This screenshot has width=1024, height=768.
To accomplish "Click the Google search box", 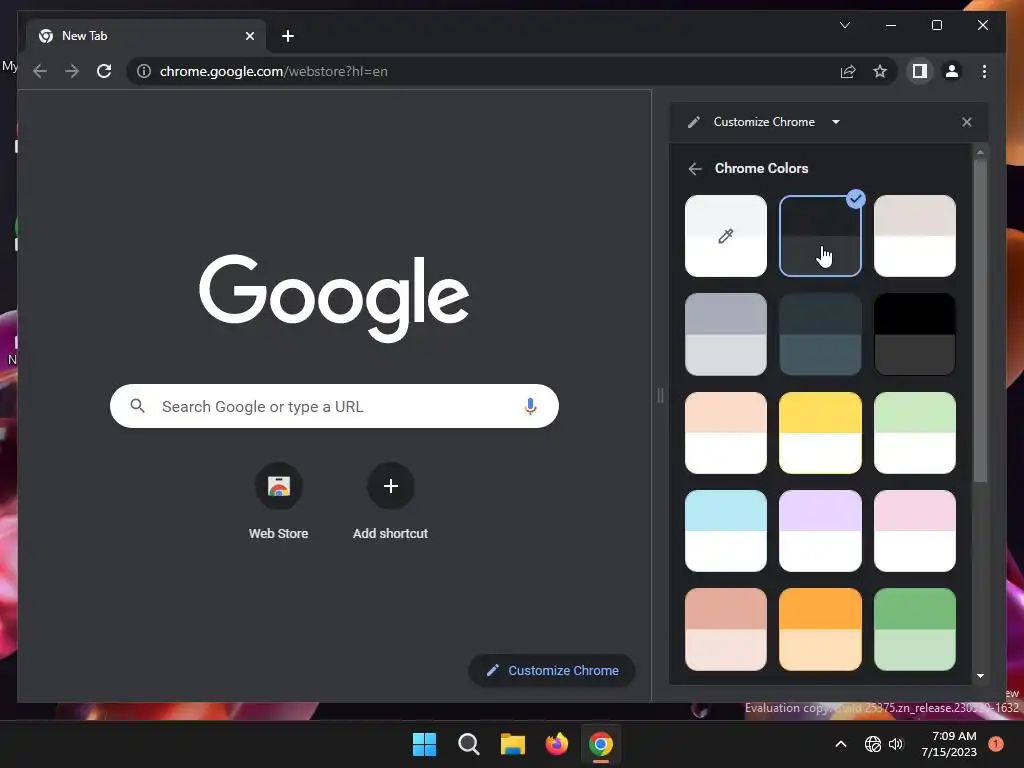I will click(334, 406).
